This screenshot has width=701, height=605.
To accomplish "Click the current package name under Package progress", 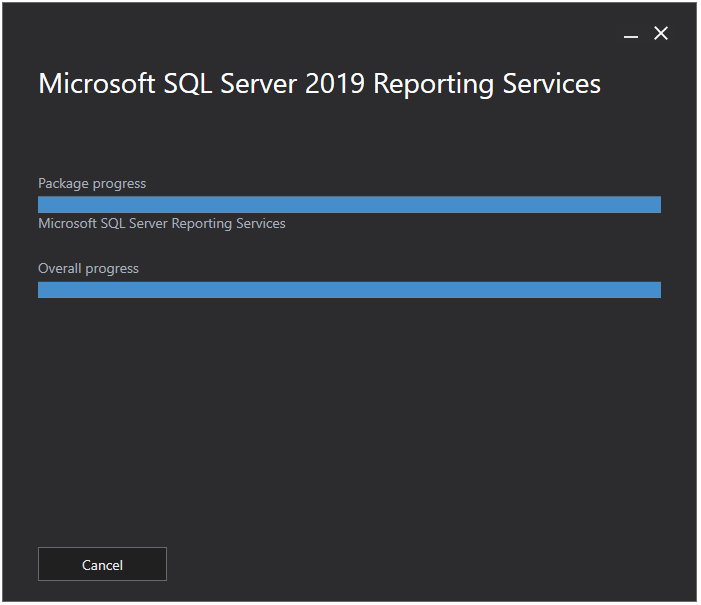I will pyautogui.click(x=162, y=224).
